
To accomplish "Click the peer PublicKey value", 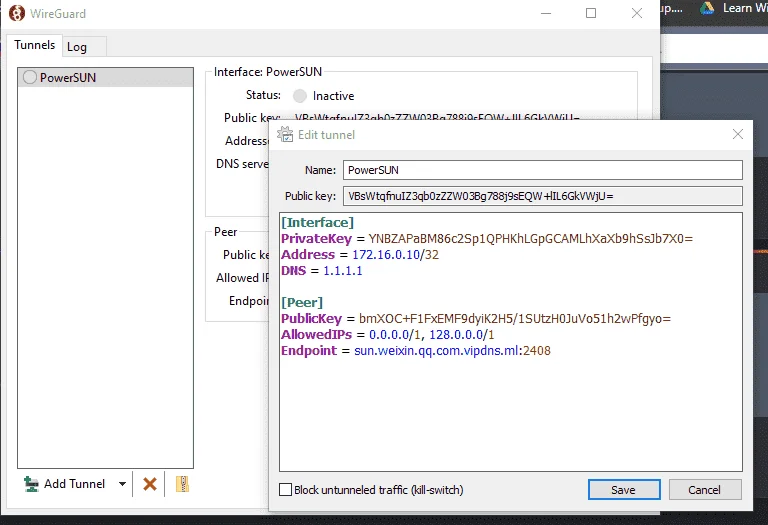I will [x=515, y=319].
